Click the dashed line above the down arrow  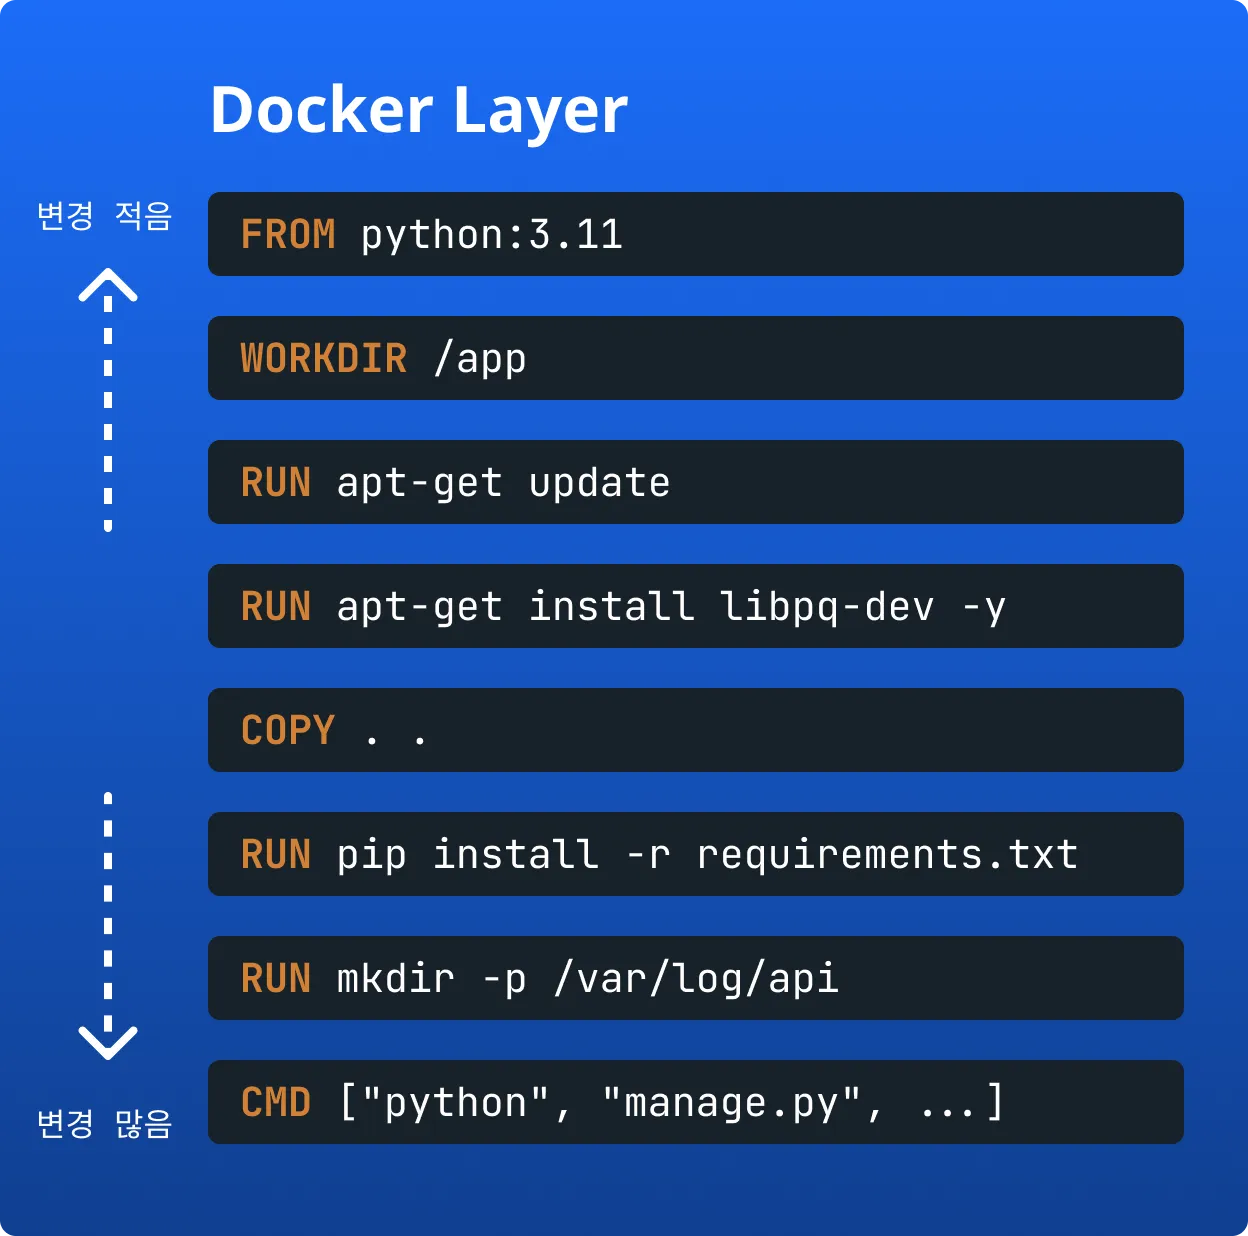[108, 900]
